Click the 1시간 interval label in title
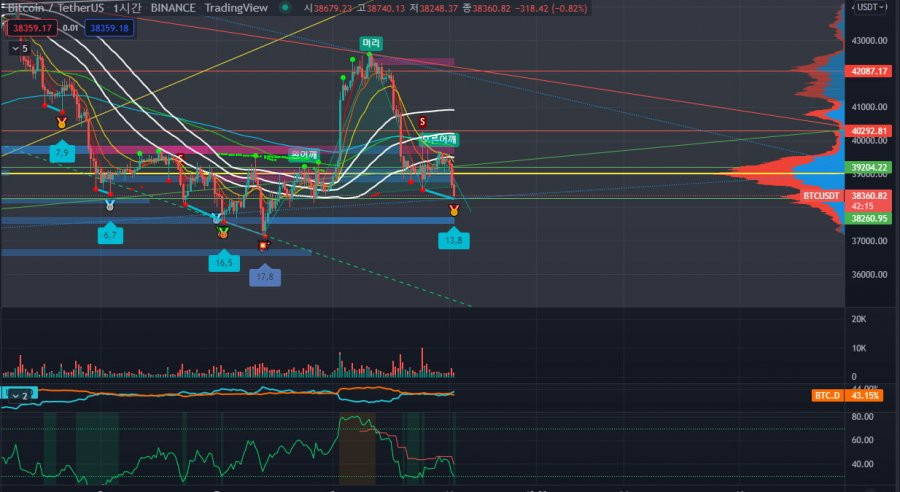Image resolution: width=900 pixels, height=492 pixels. (x=127, y=8)
